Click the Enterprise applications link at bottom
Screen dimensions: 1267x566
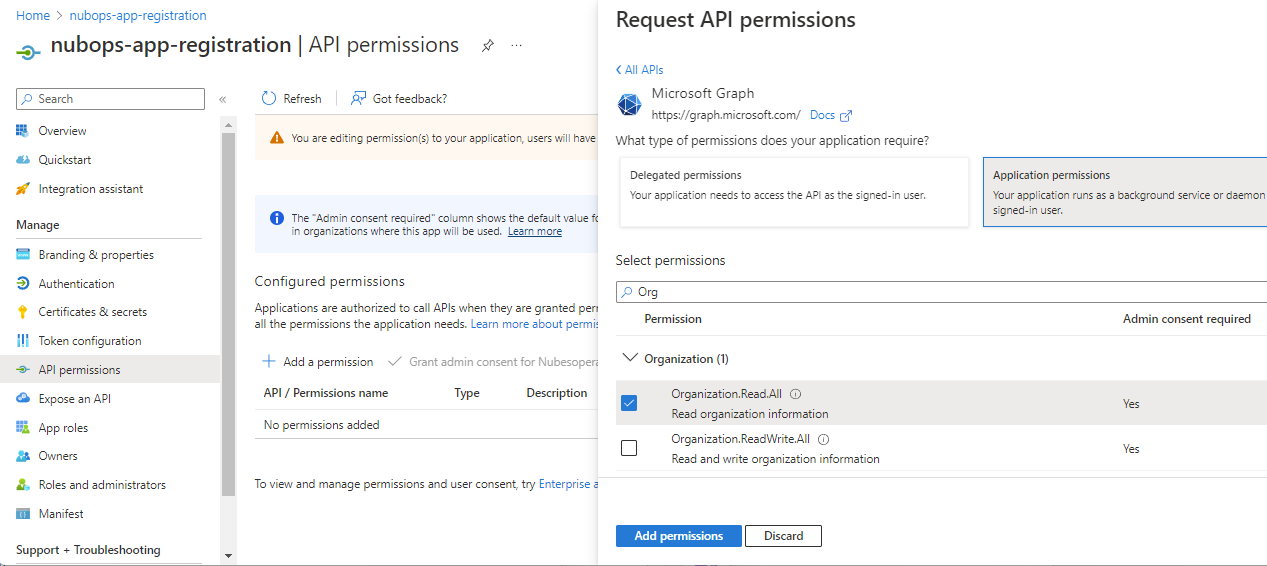click(568, 484)
